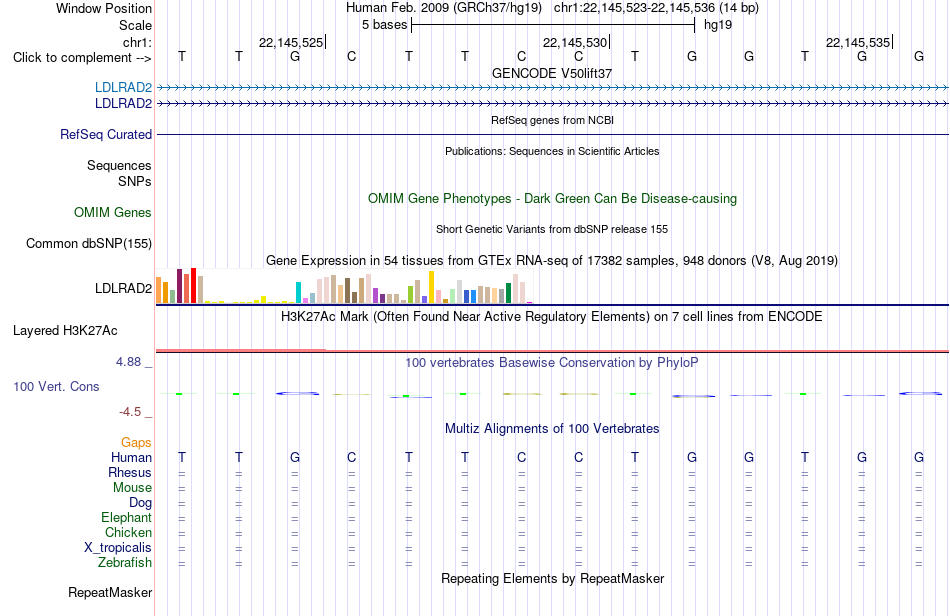Click the SNPs track label
This screenshot has height=616, width=950.
click(135, 181)
